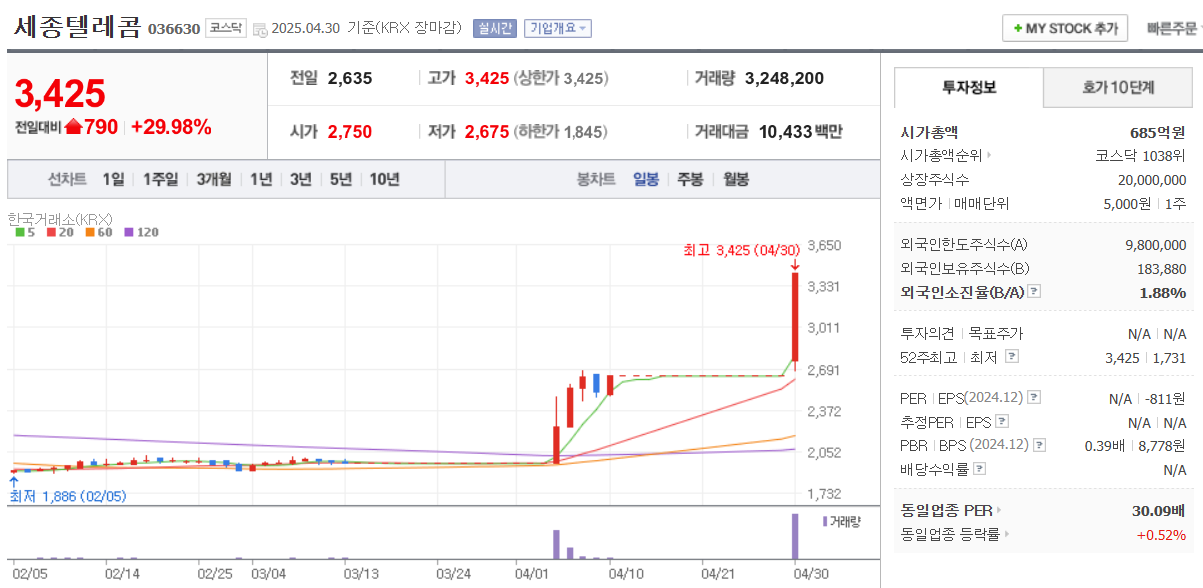Screen dimensions: 1203x588
Task: Add stock via MY STOCK 추가 button
Action: (1065, 28)
